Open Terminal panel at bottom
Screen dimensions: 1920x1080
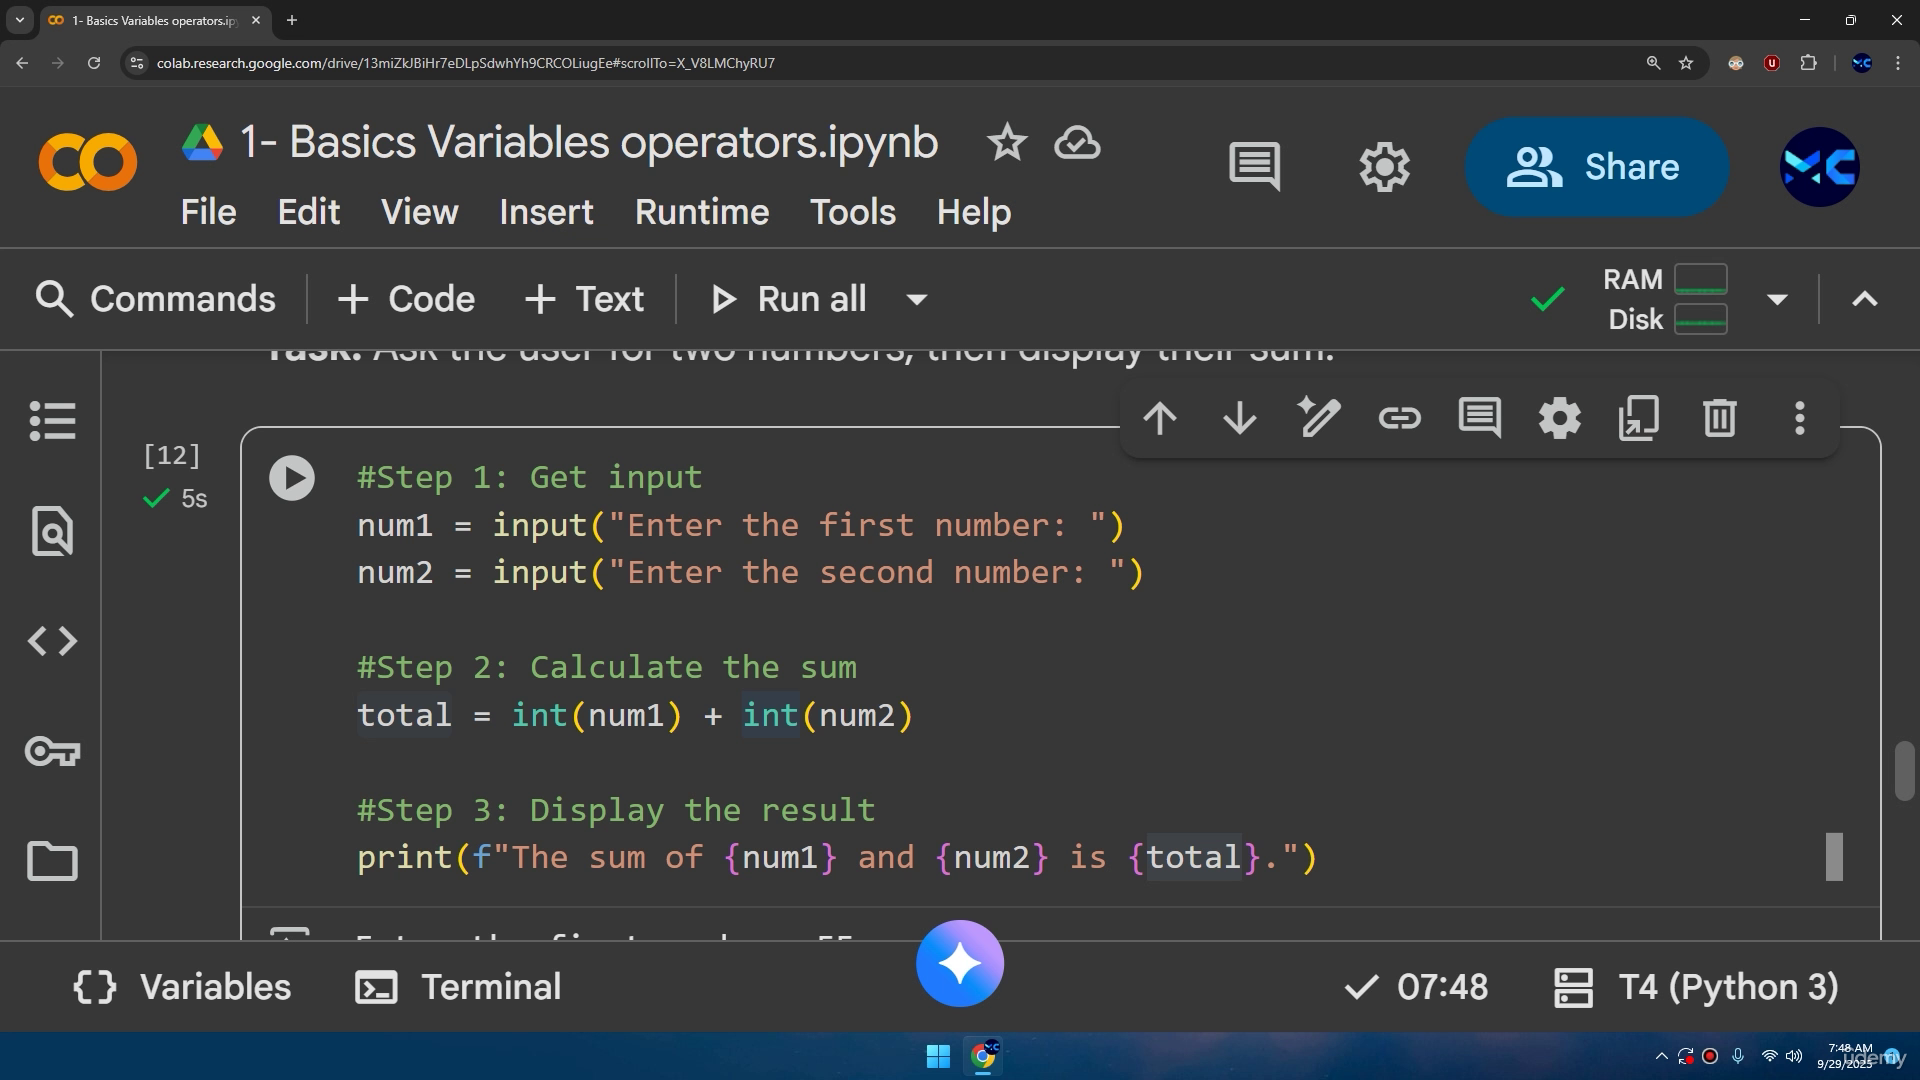[x=458, y=988]
